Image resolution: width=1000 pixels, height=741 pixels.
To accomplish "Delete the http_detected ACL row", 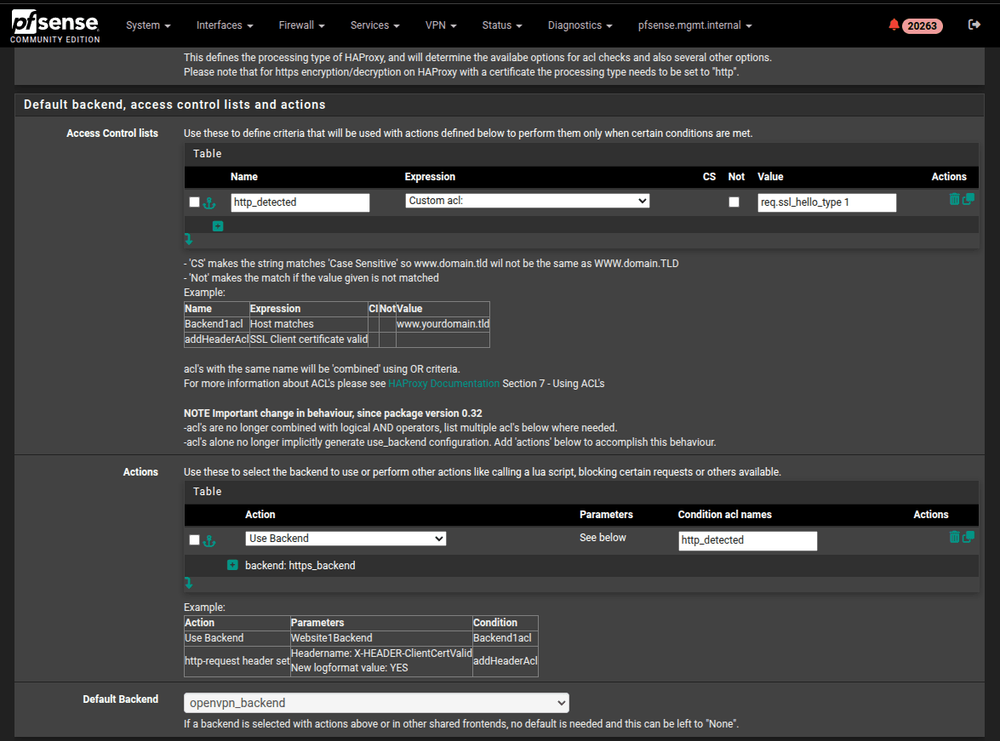I will [x=954, y=199].
